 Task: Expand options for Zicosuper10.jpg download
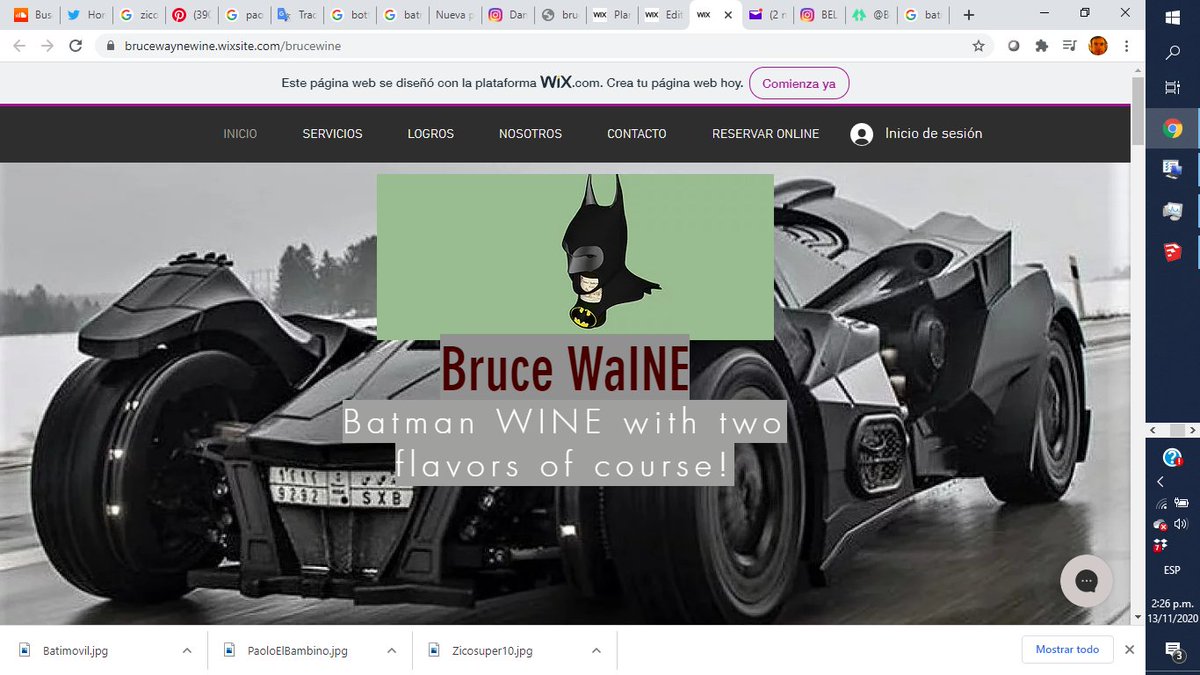pyautogui.click(x=596, y=650)
